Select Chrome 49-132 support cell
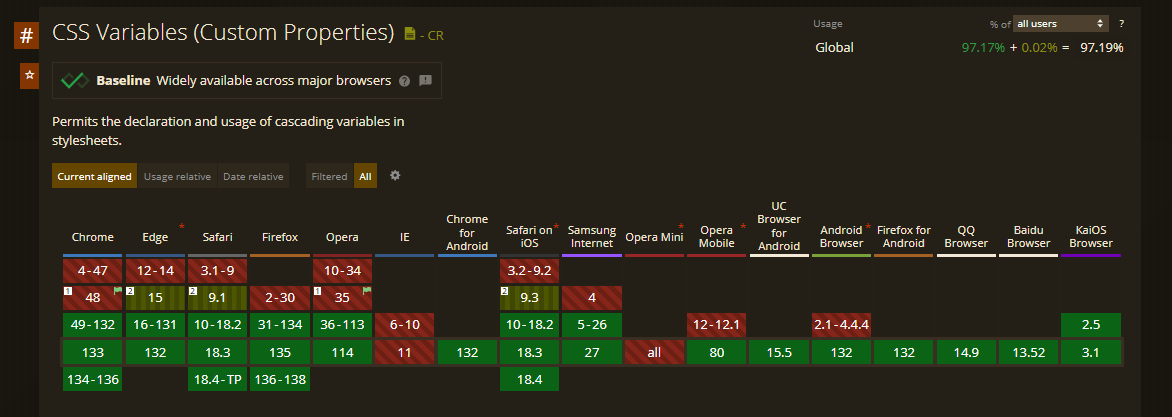This screenshot has height=417, width=1172. click(93, 325)
